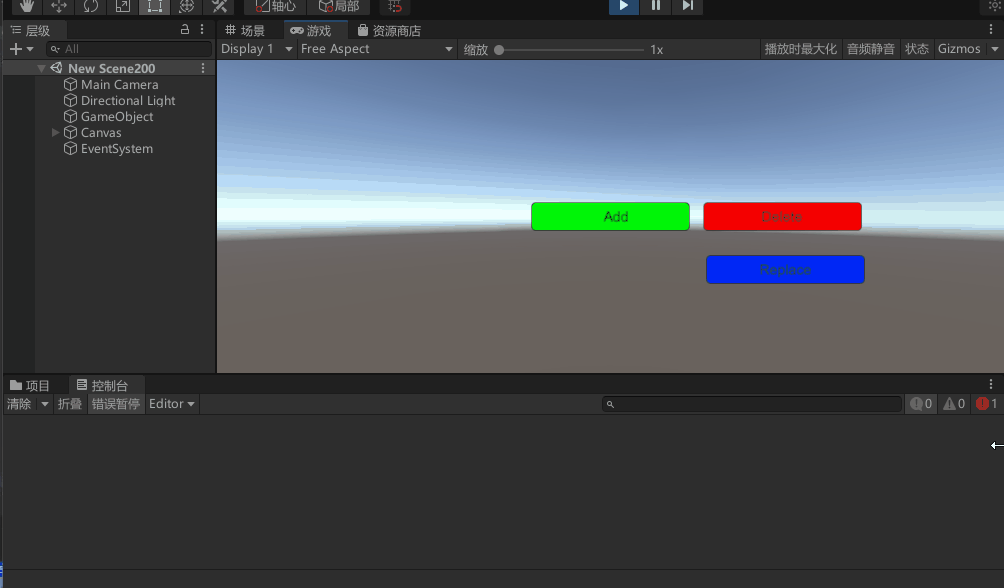
Task: Step forward one frame
Action: click(x=688, y=6)
